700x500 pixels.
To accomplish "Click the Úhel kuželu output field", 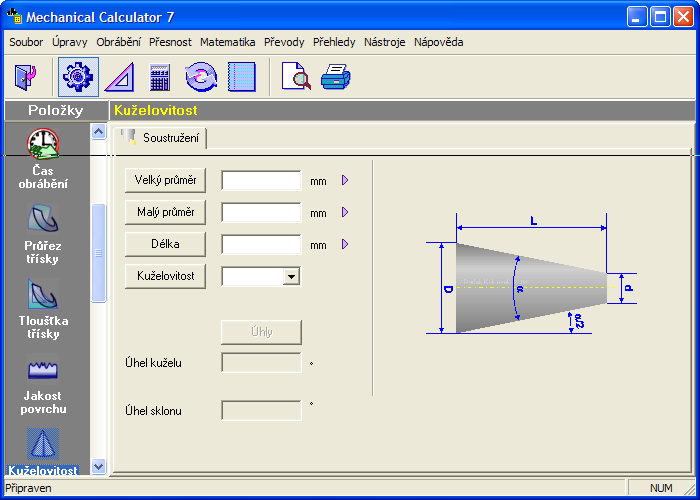I will point(261,362).
